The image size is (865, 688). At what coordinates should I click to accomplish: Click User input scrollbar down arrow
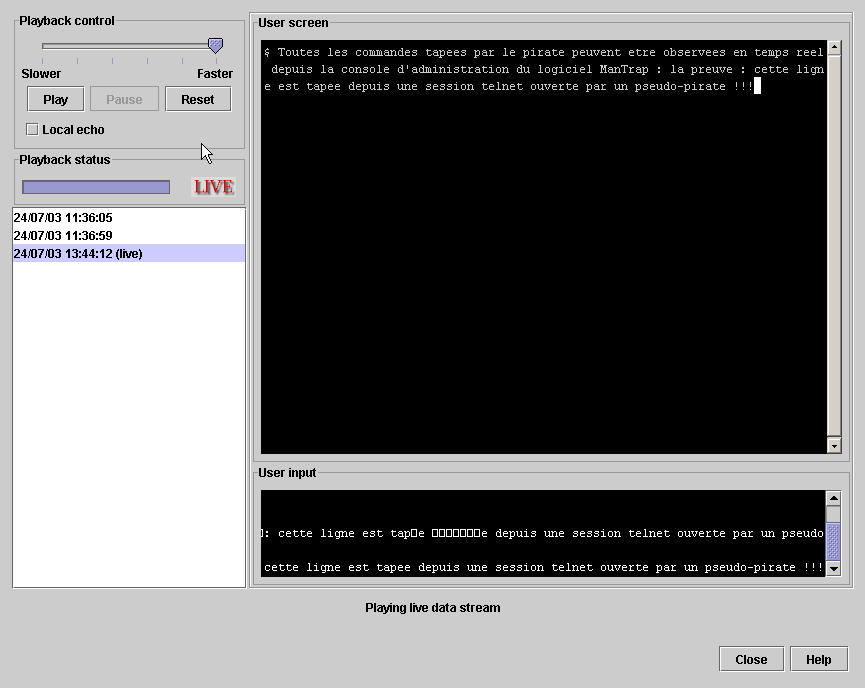click(x=833, y=568)
